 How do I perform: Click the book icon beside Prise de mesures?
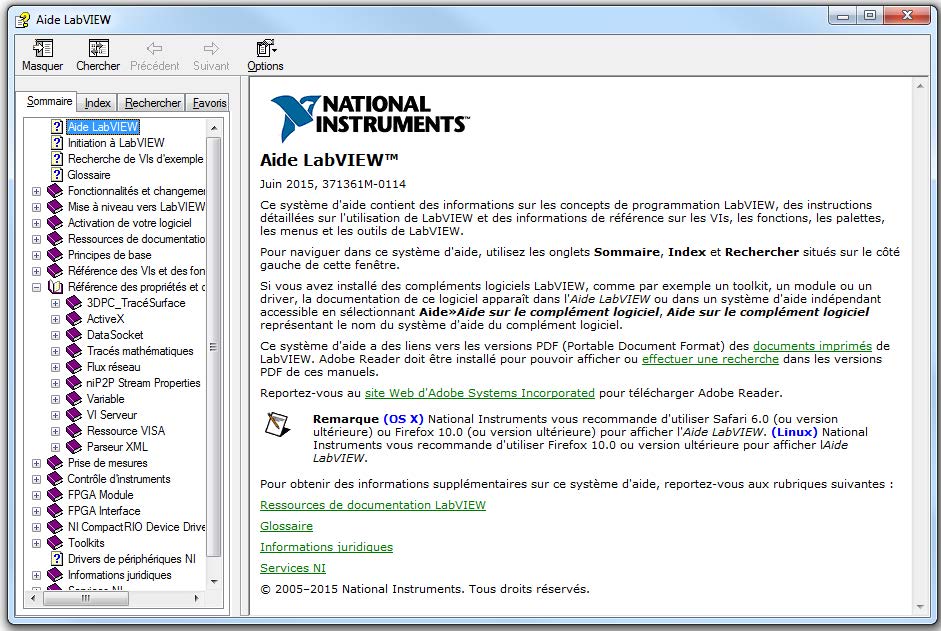(x=55, y=463)
